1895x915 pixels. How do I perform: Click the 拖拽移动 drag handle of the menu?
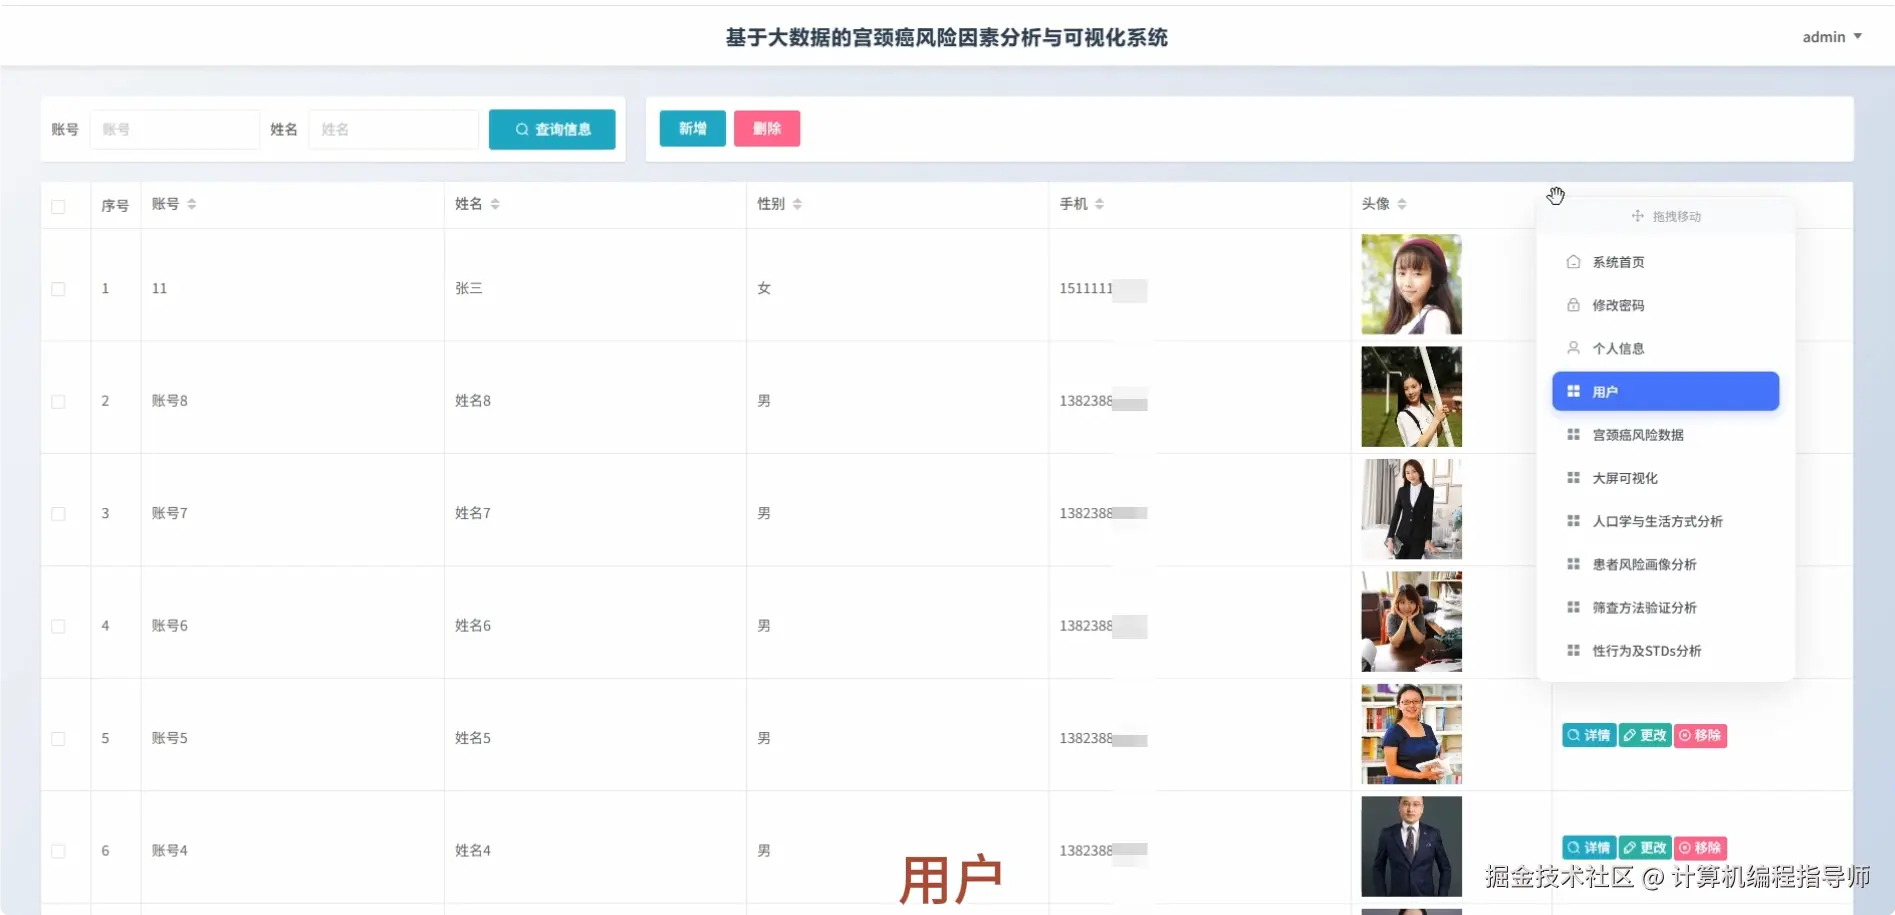tap(1666, 216)
